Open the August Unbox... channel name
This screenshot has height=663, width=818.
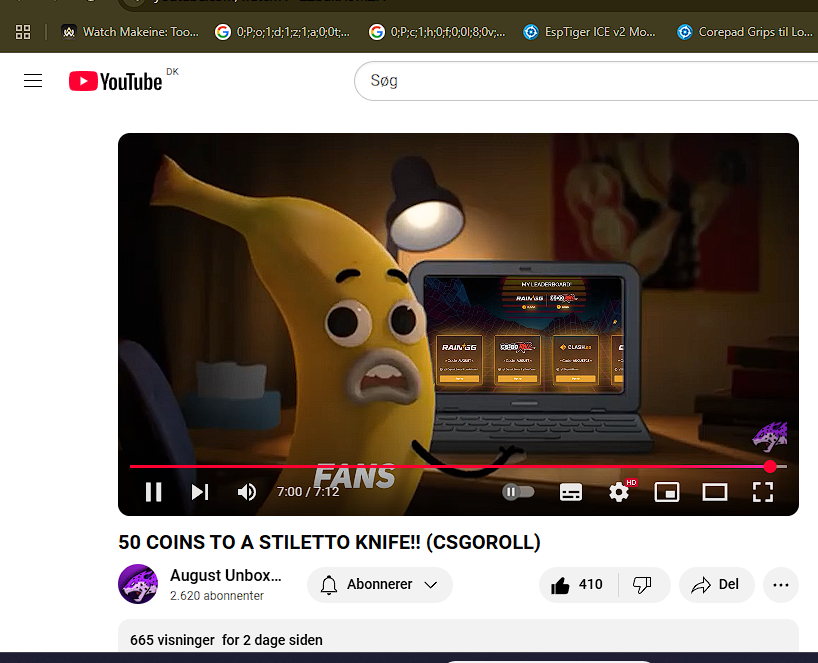(225, 575)
